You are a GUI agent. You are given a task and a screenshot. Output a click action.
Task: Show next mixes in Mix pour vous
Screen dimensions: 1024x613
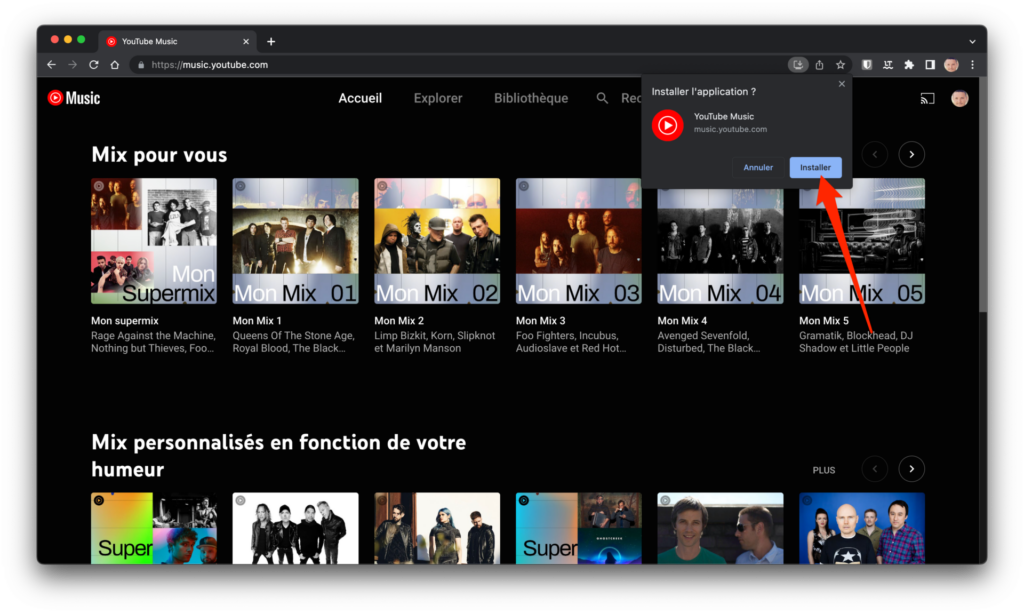coord(912,155)
